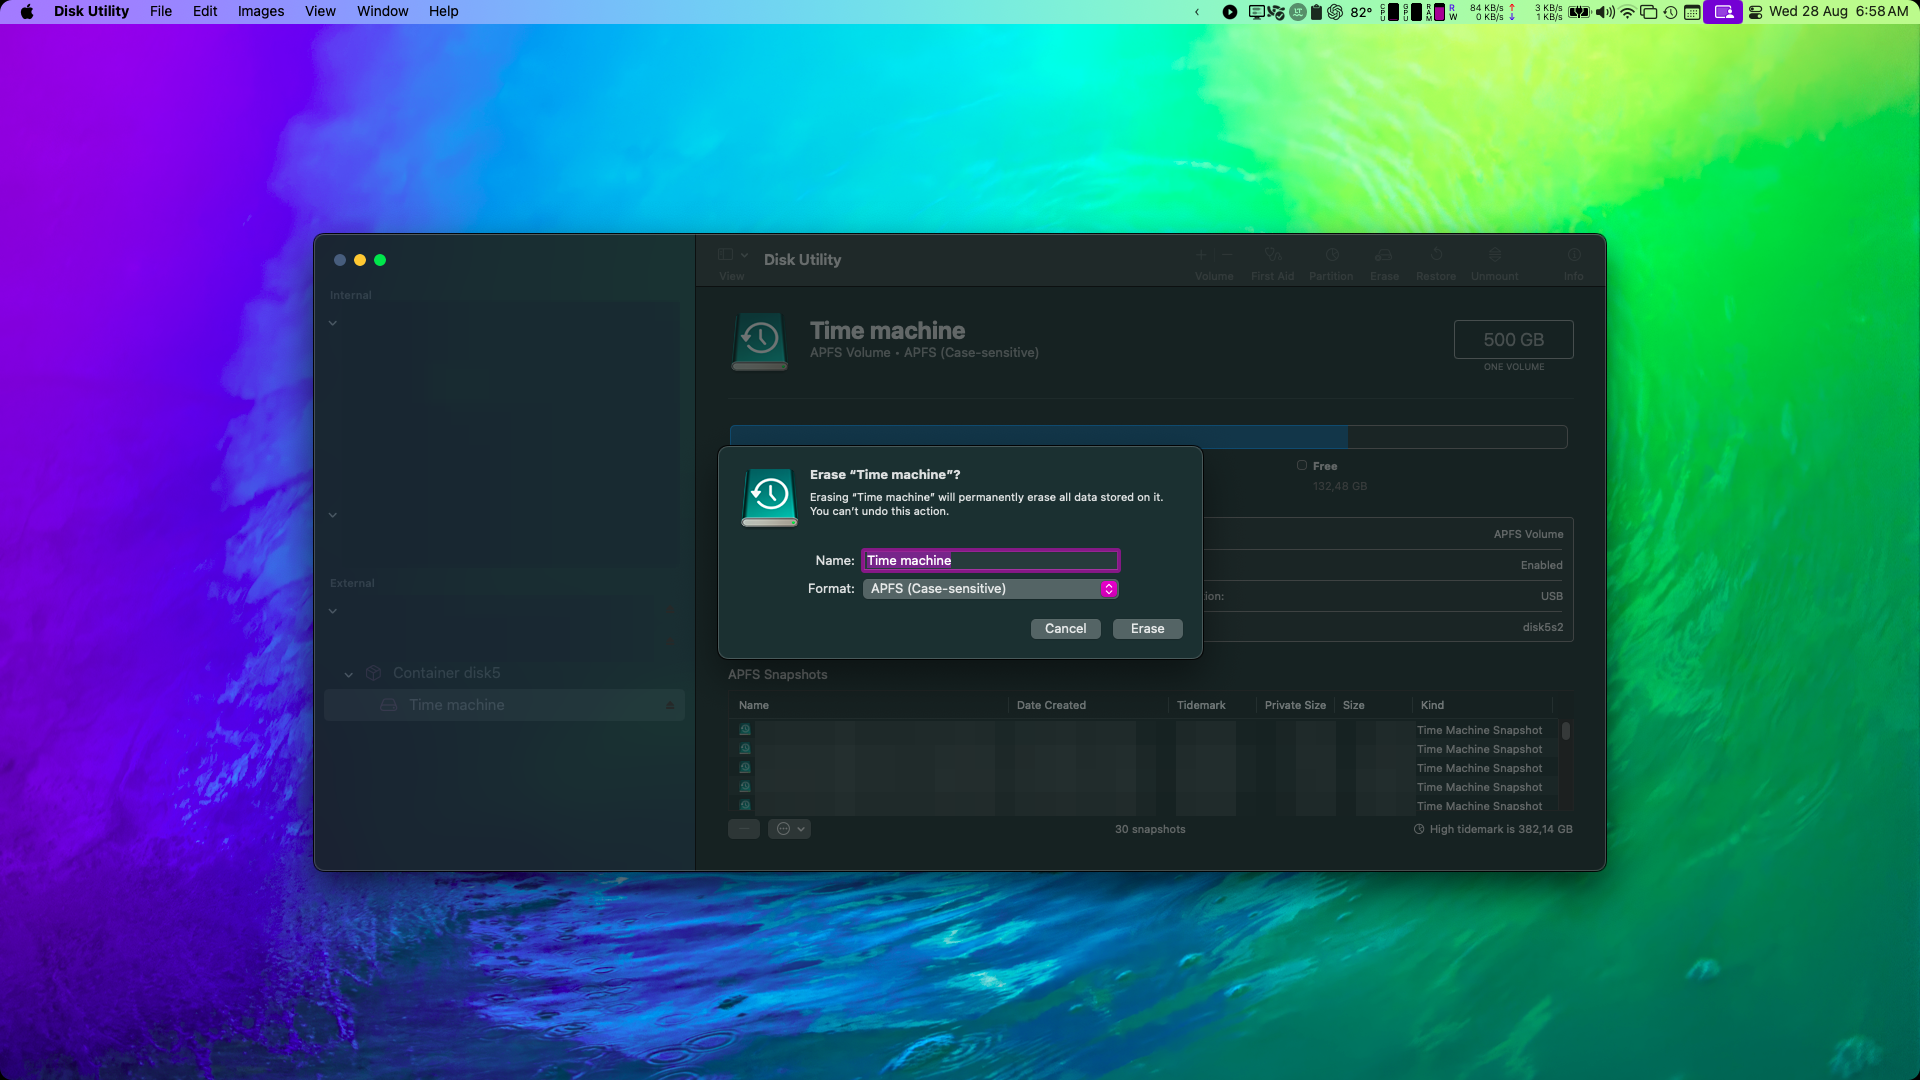Click the Erase button in the dialog
This screenshot has height=1080, width=1920.
coord(1147,628)
